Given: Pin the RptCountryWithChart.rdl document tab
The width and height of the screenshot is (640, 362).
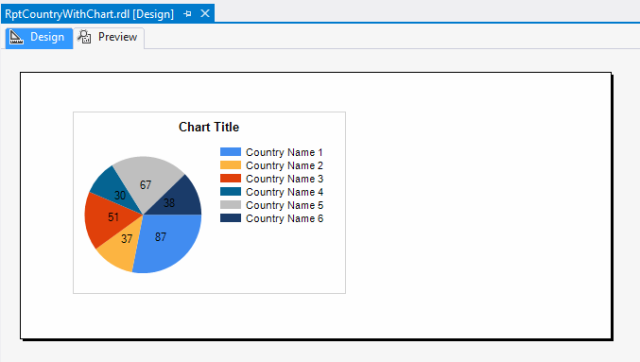Looking at the screenshot, I should 188,14.
